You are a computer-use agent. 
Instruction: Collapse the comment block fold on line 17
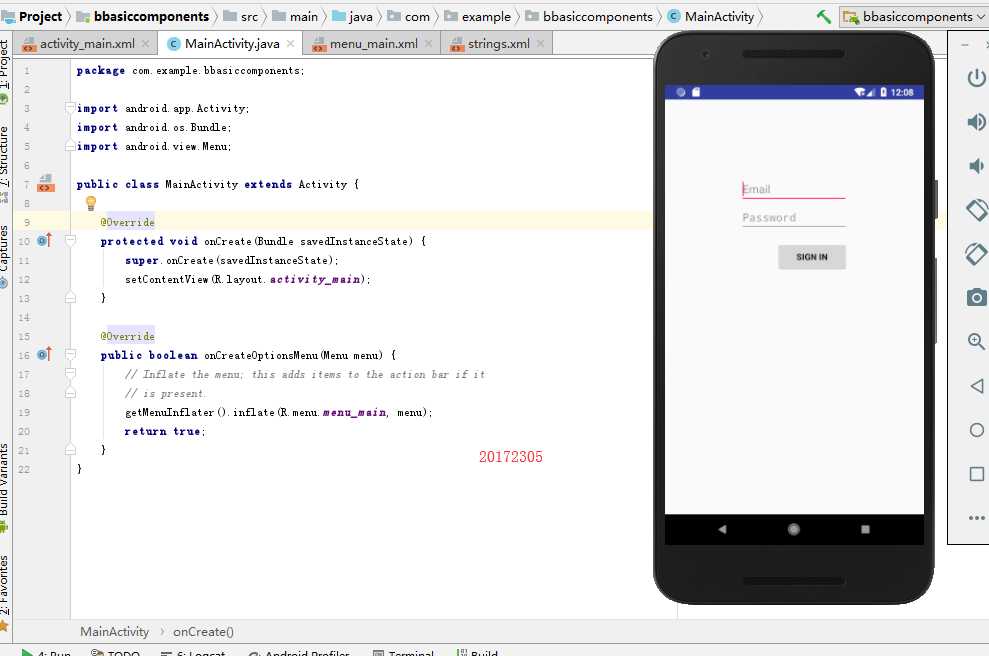point(70,373)
